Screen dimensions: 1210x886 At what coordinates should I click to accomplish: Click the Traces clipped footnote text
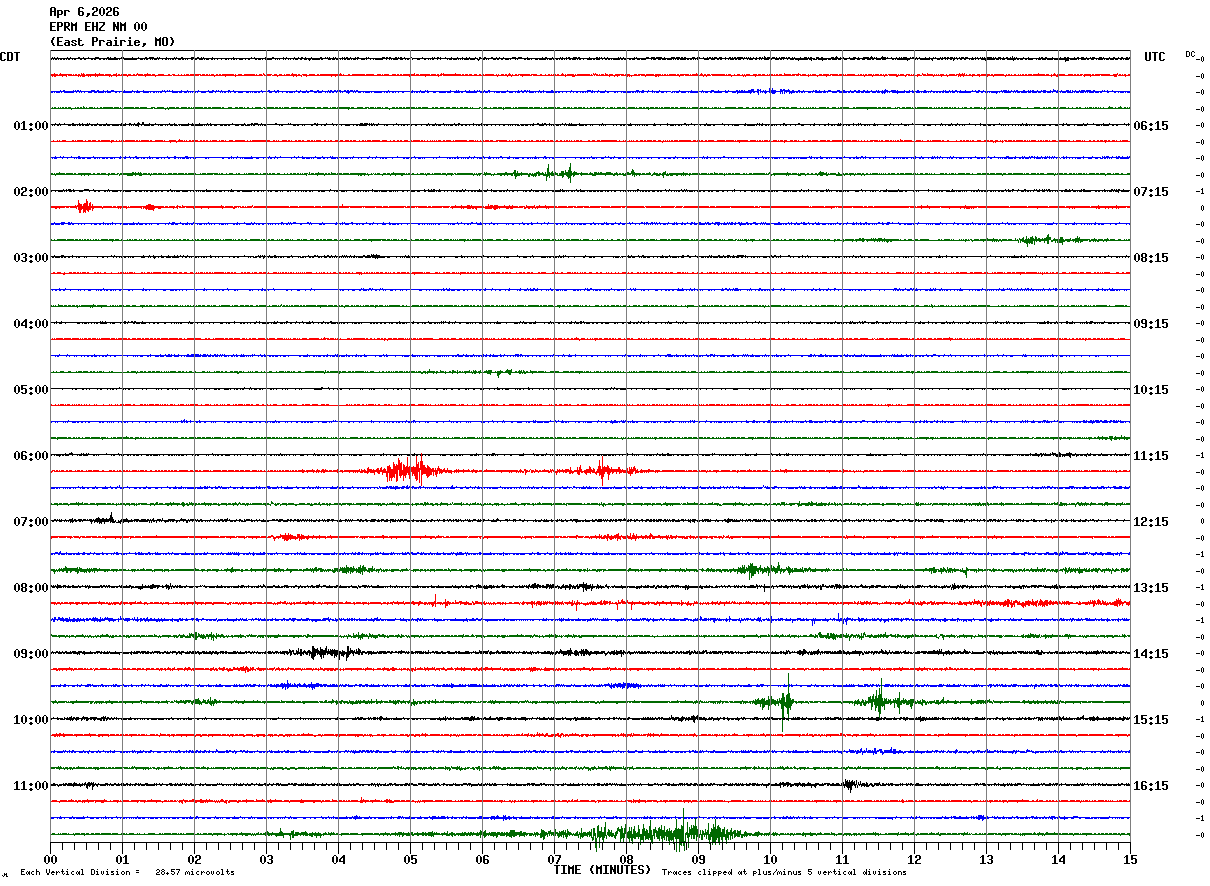click(x=784, y=873)
